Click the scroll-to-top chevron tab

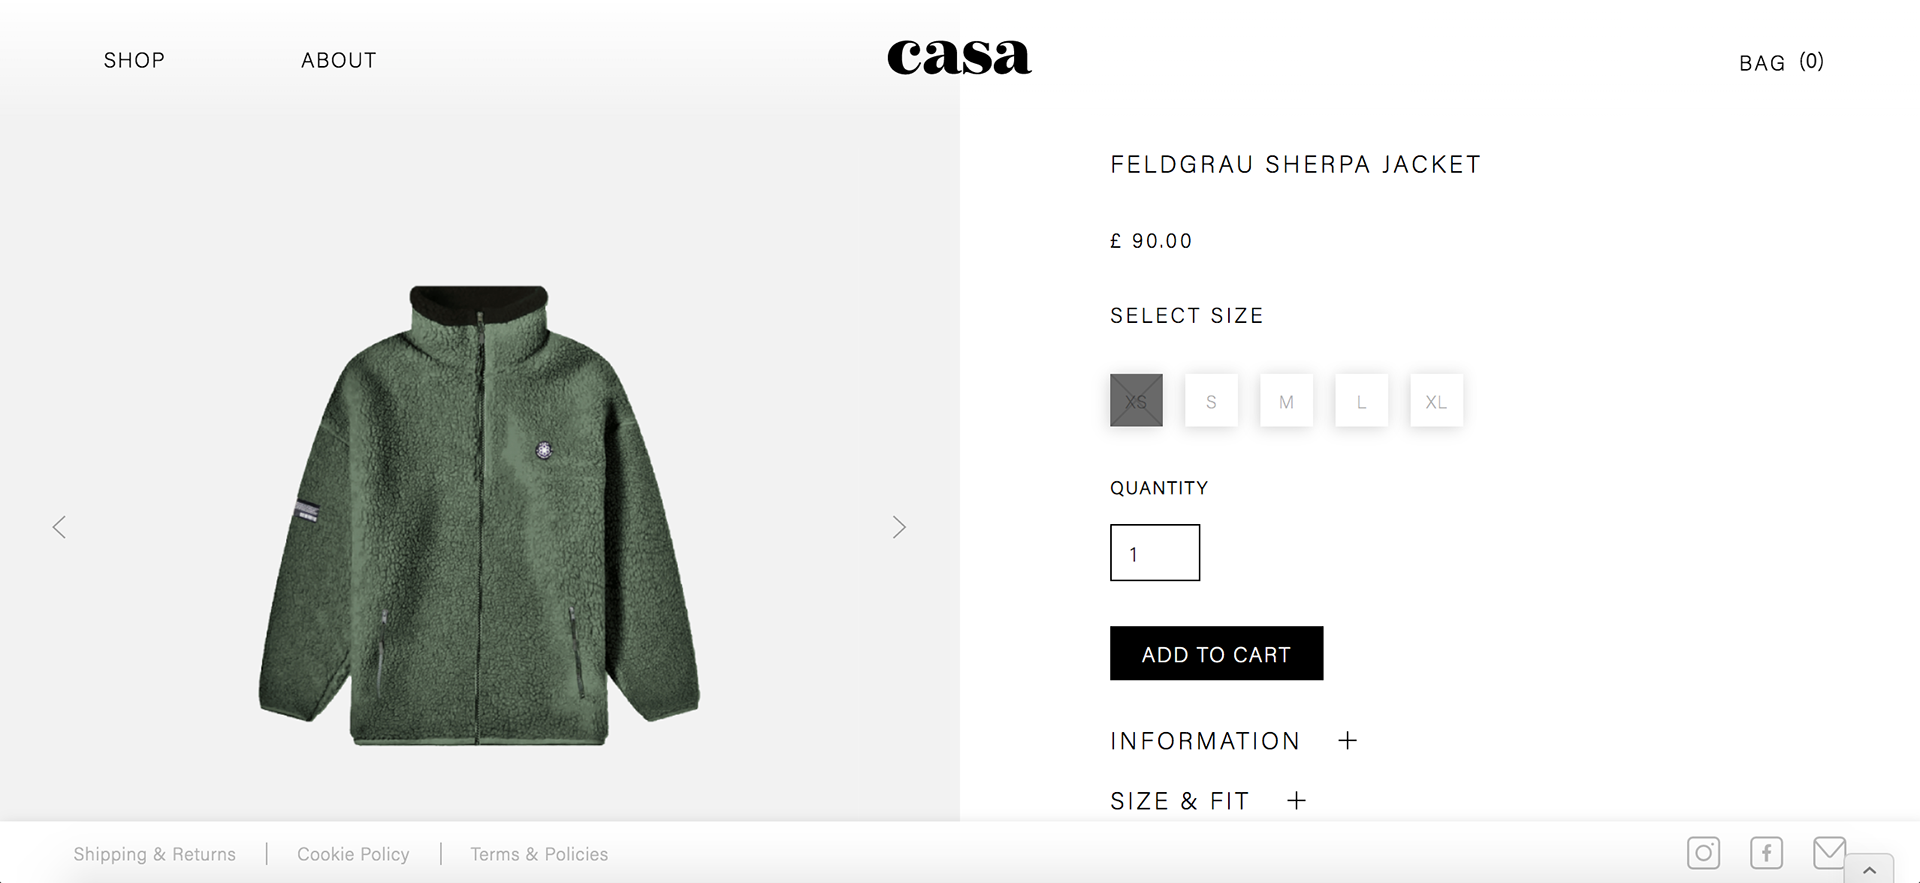click(x=1869, y=869)
